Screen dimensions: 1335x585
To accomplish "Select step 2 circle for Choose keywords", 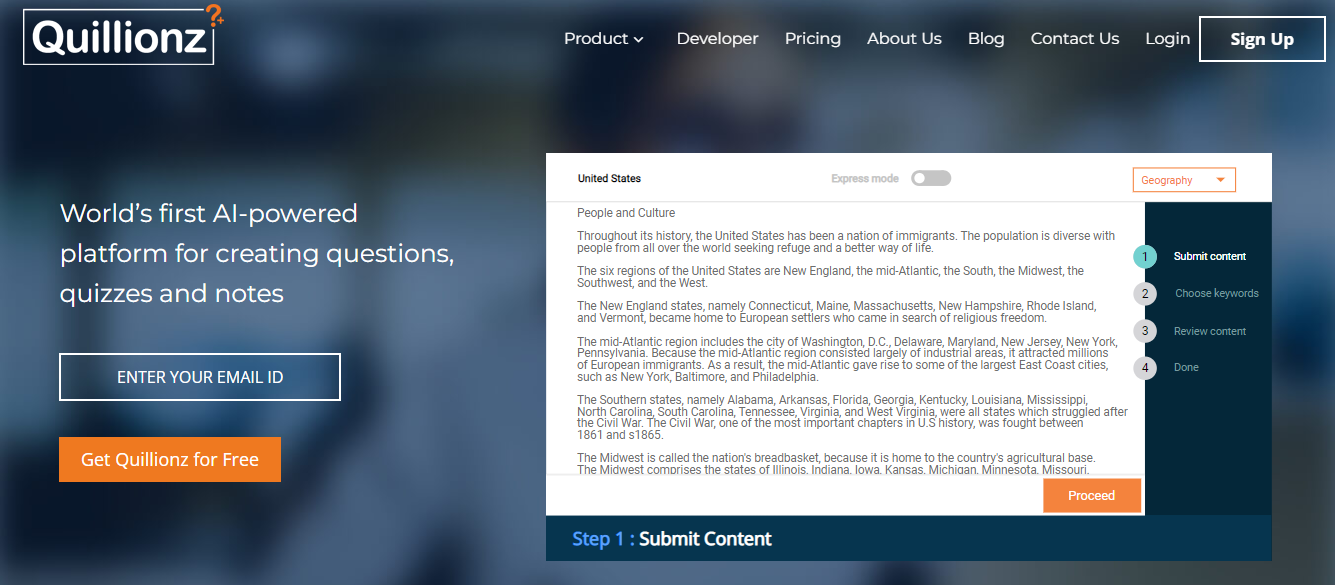I will tap(1145, 293).
